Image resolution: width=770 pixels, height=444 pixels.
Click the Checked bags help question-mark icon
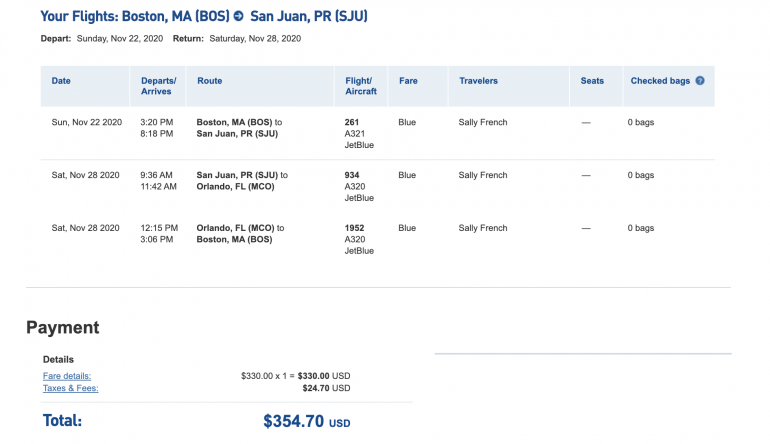[700, 81]
